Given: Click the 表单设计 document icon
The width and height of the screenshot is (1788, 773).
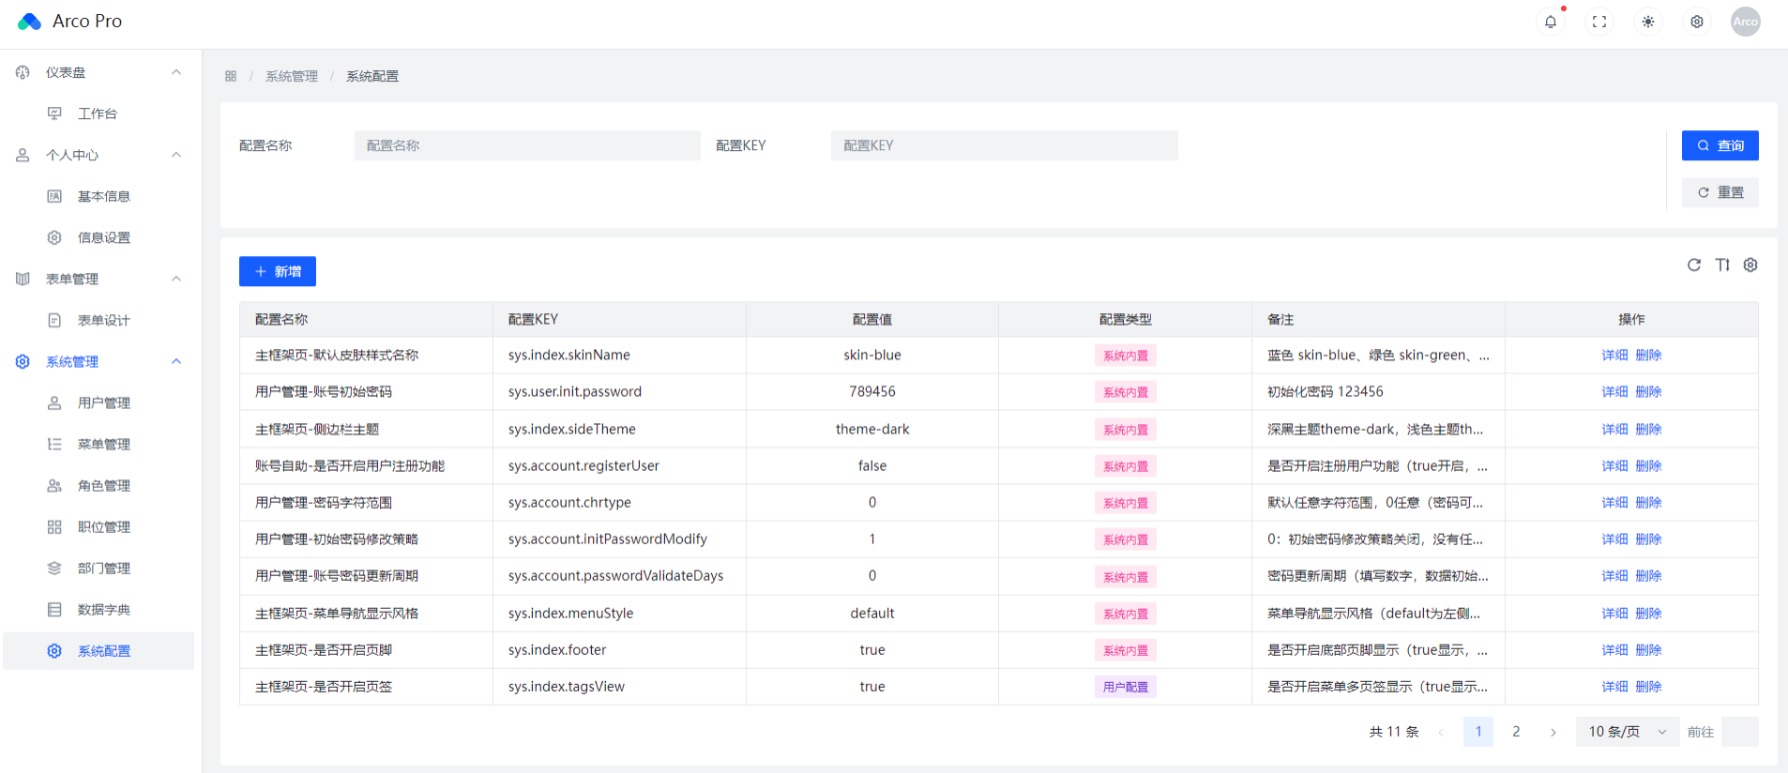Looking at the screenshot, I should coord(55,320).
